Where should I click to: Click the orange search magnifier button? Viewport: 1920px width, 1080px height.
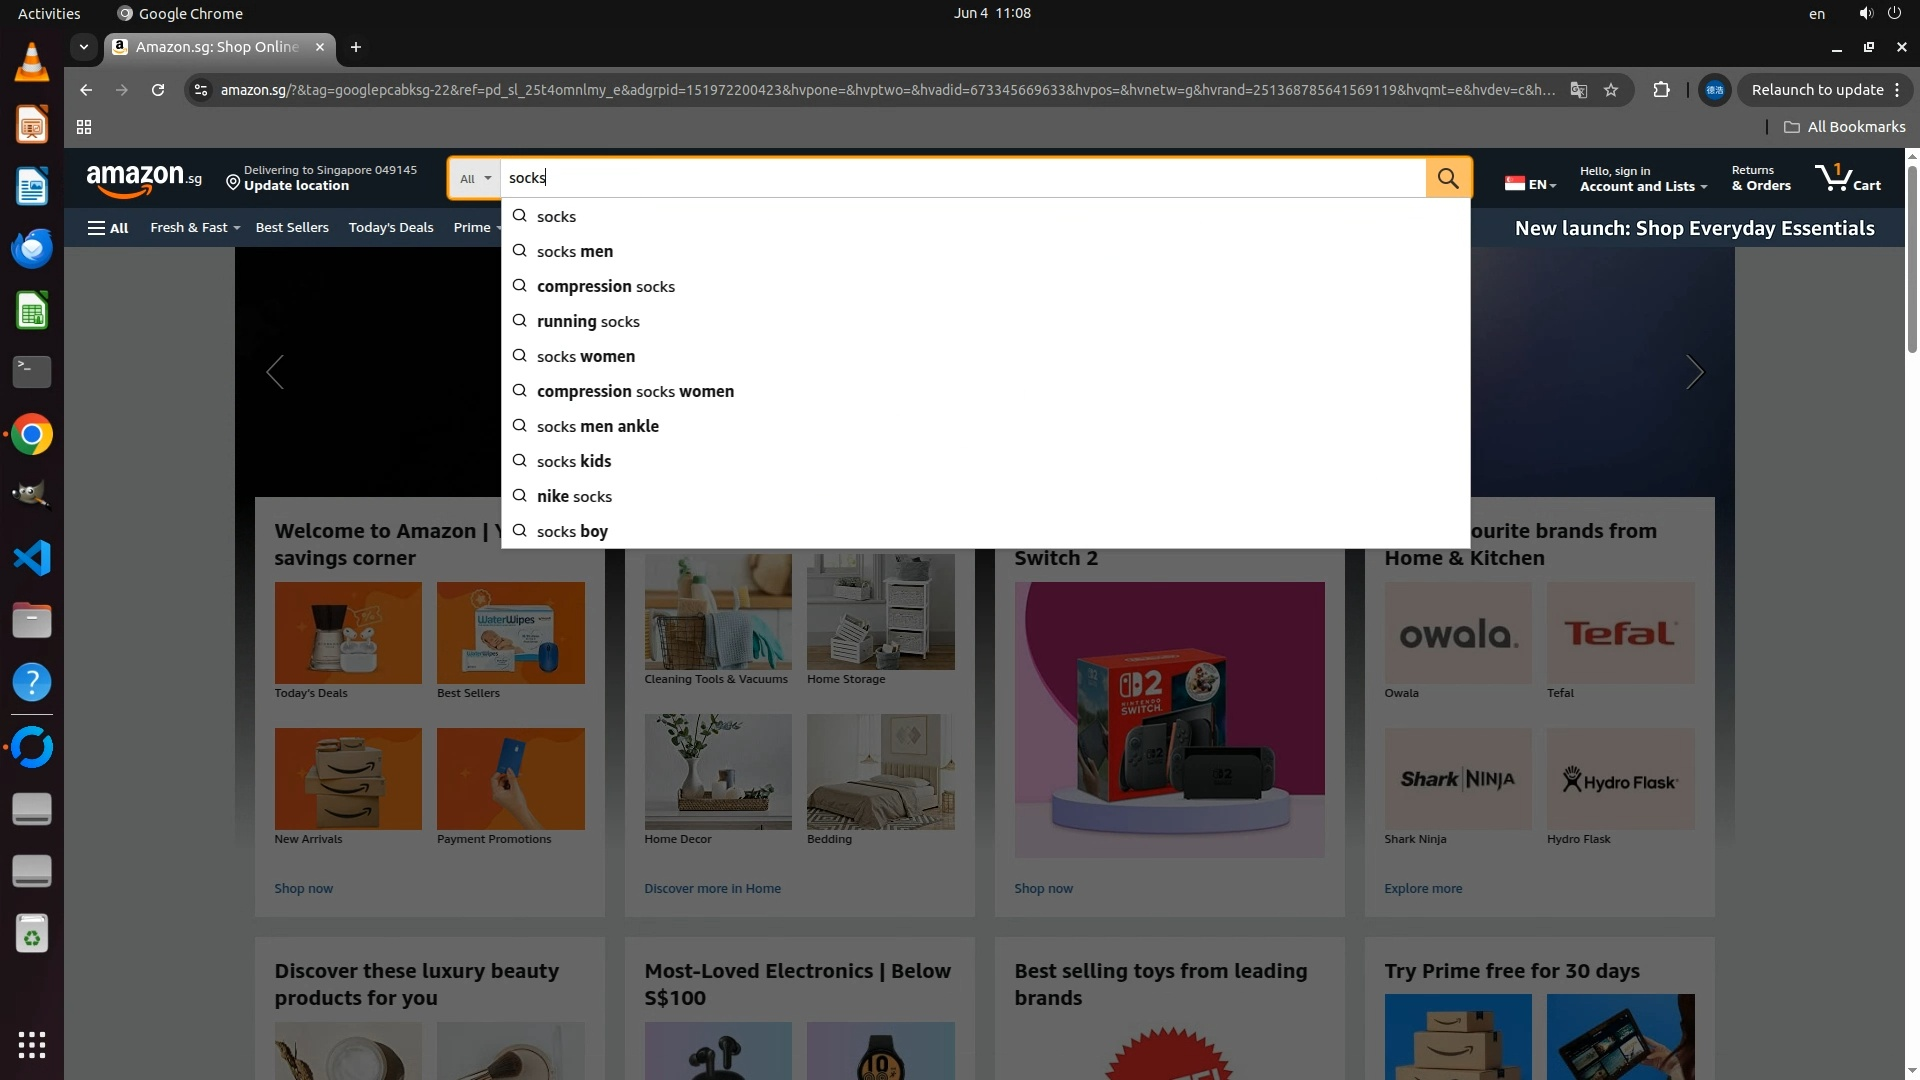1447,178
